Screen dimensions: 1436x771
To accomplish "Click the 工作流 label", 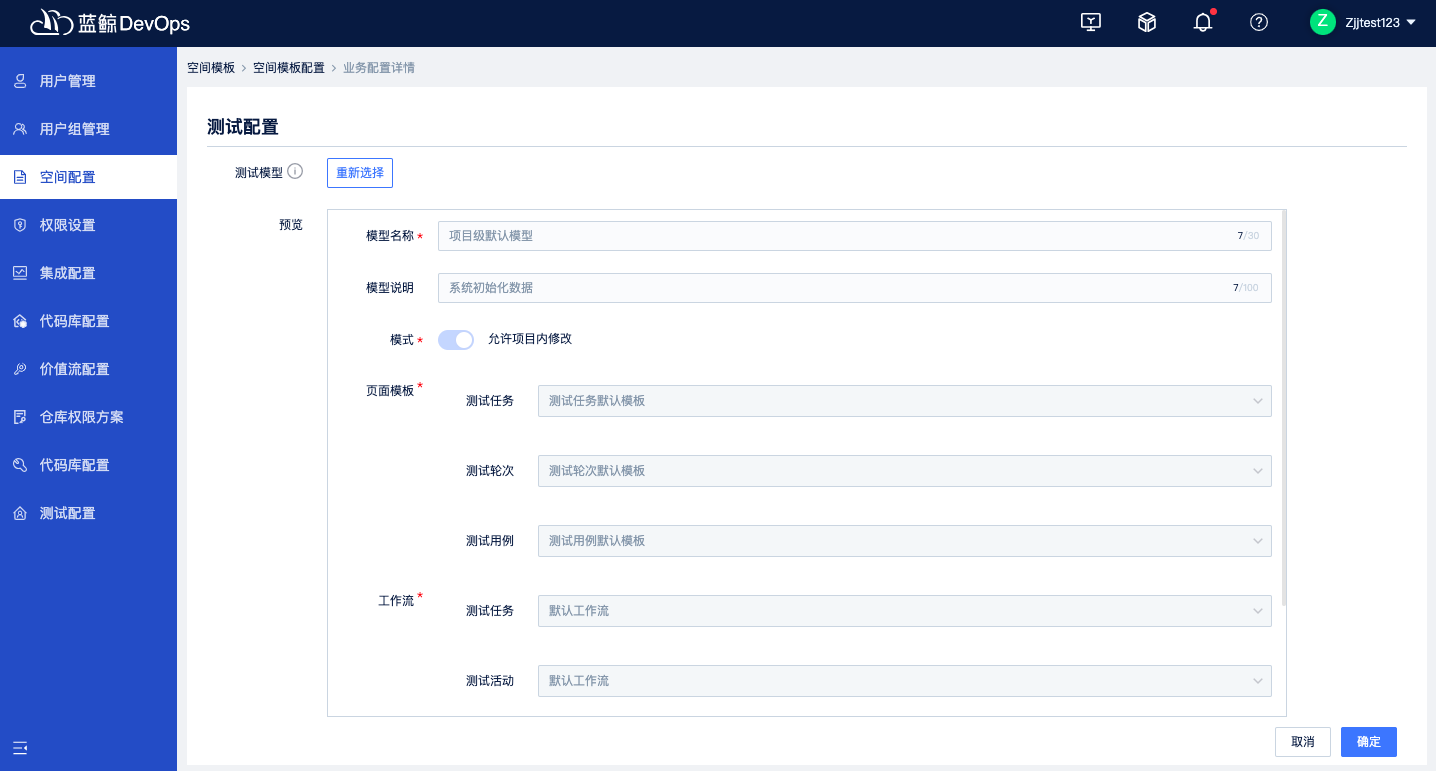I will [x=396, y=601].
